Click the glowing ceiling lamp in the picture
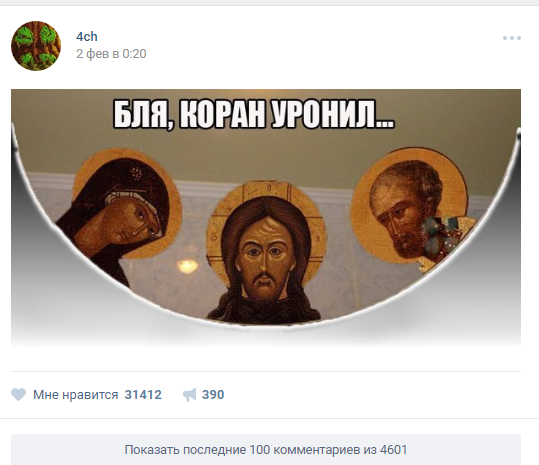539x465 pixels. click(x=187, y=266)
